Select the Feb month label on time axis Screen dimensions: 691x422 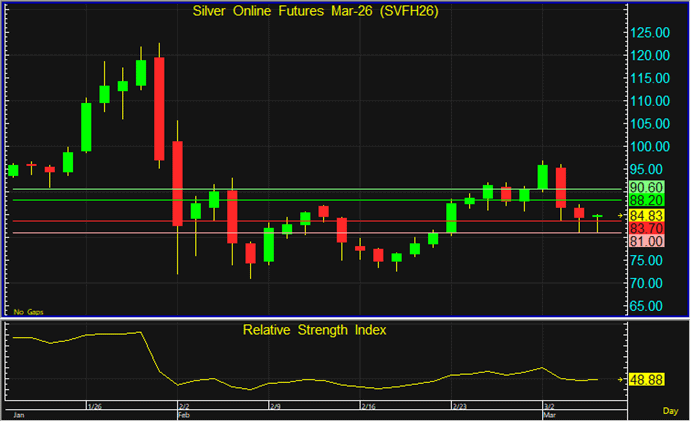click(184, 413)
